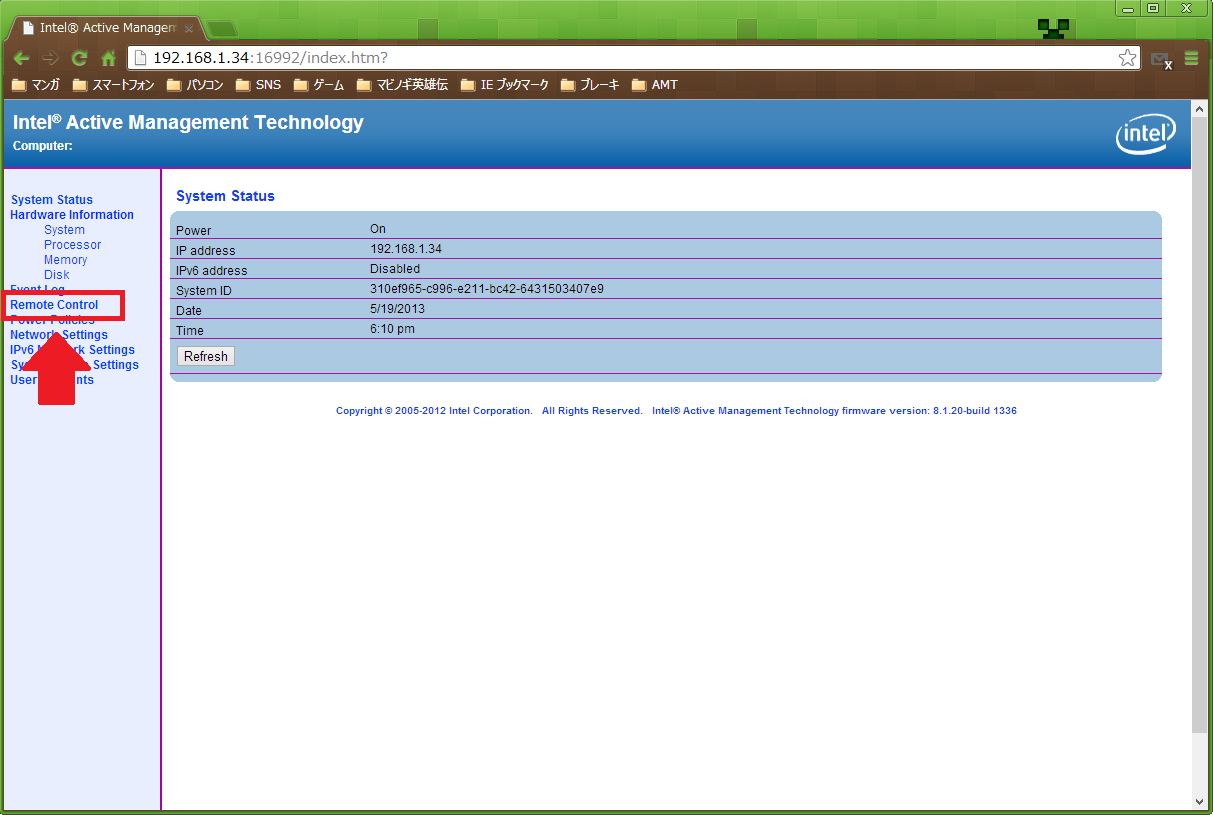Reload the page with the refresh icon
1213x815 pixels.
click(79, 58)
